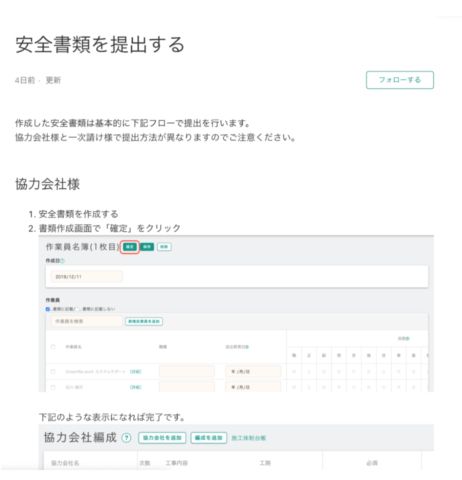Image resolution: width=462 pixels, height=480 pixels.
Task: Open the help icon next to 協力会社編成
Action: (x=126, y=438)
